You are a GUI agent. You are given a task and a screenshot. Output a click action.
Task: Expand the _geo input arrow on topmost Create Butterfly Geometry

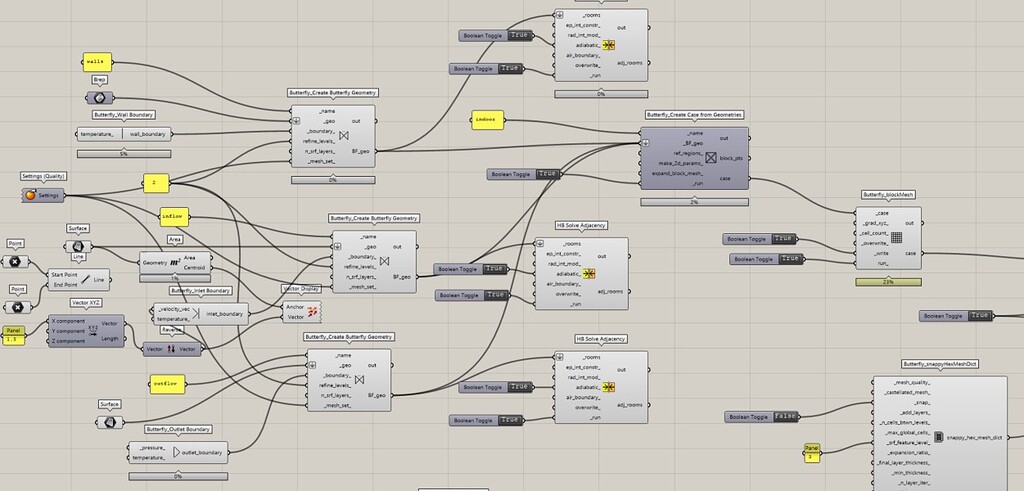(x=296, y=121)
